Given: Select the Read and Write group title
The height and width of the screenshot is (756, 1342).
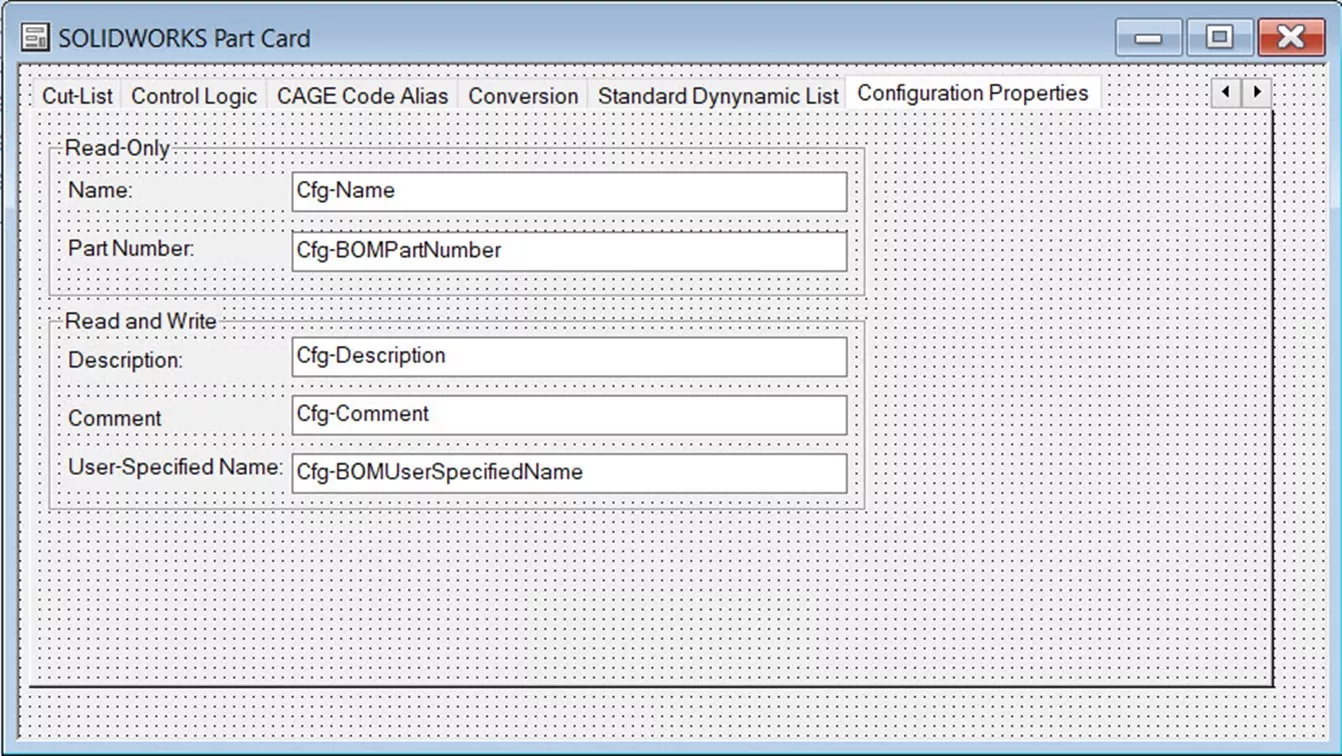Looking at the screenshot, I should (140, 321).
